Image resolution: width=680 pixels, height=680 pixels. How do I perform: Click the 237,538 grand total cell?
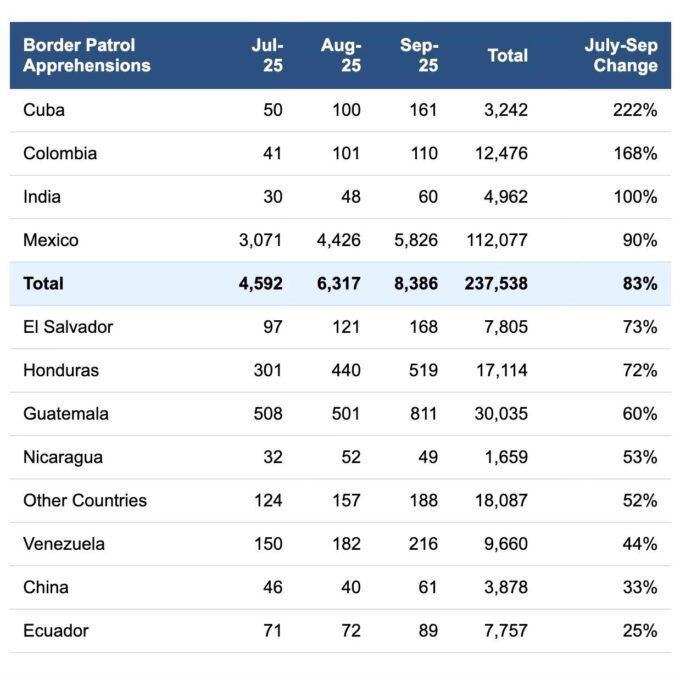pyautogui.click(x=496, y=284)
